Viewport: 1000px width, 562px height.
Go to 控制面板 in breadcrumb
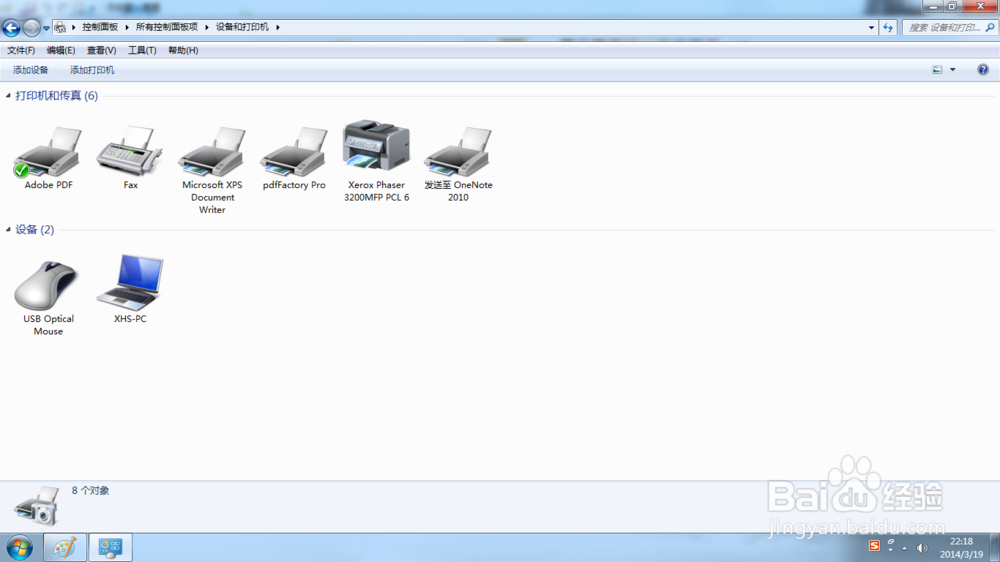click(x=100, y=27)
